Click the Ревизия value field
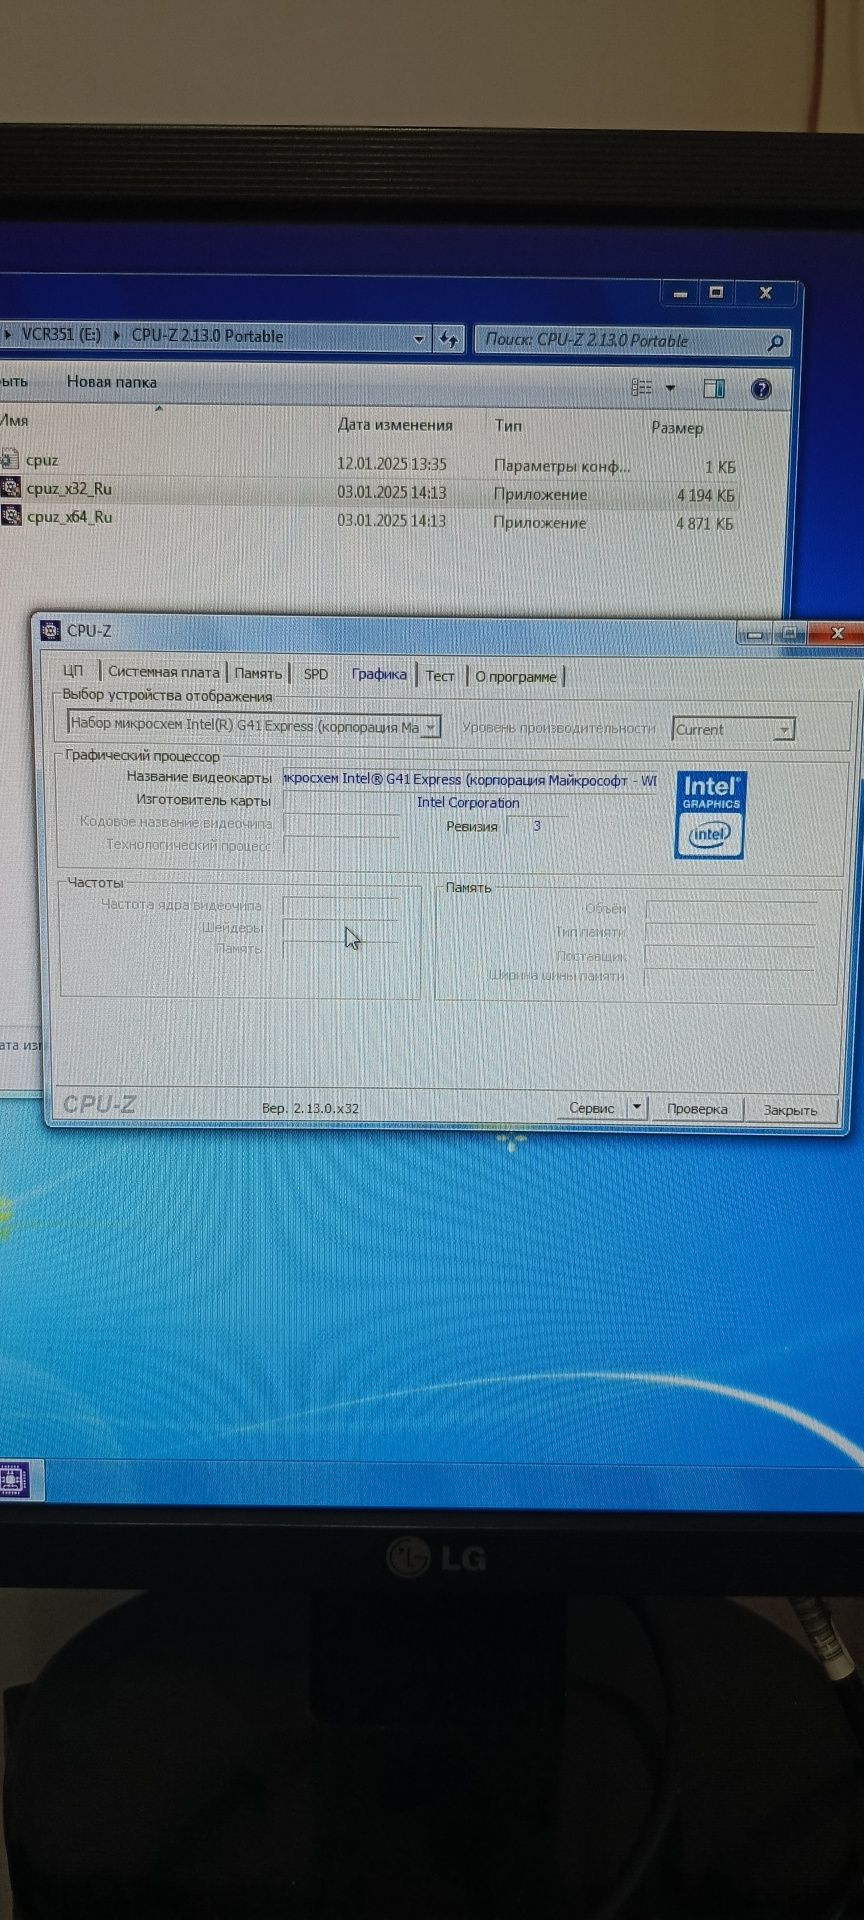Image resolution: width=864 pixels, height=1920 pixels. 537,825
